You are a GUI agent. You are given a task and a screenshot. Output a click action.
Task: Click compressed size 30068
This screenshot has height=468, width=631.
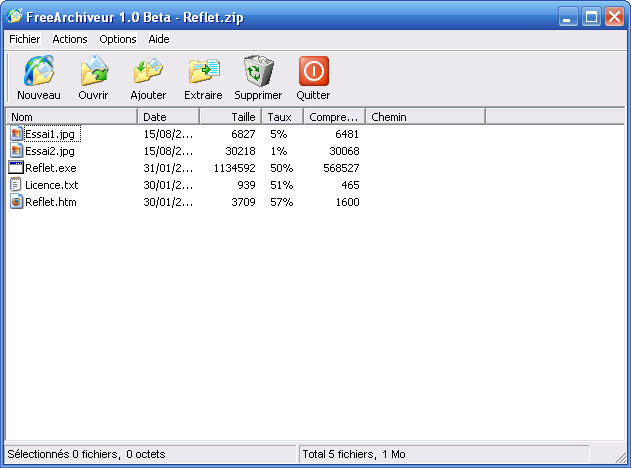[x=344, y=151]
